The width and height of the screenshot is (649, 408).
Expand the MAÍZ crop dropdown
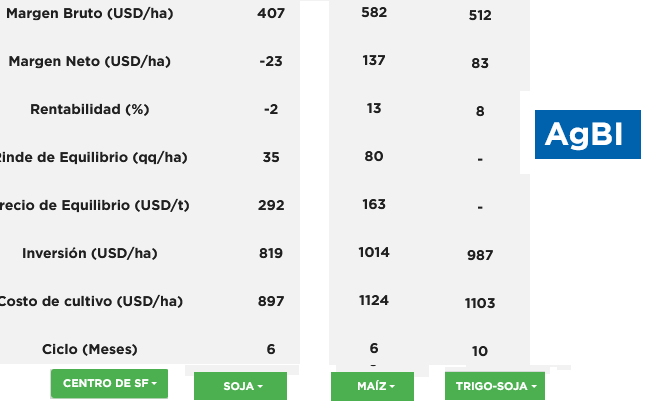click(x=373, y=386)
